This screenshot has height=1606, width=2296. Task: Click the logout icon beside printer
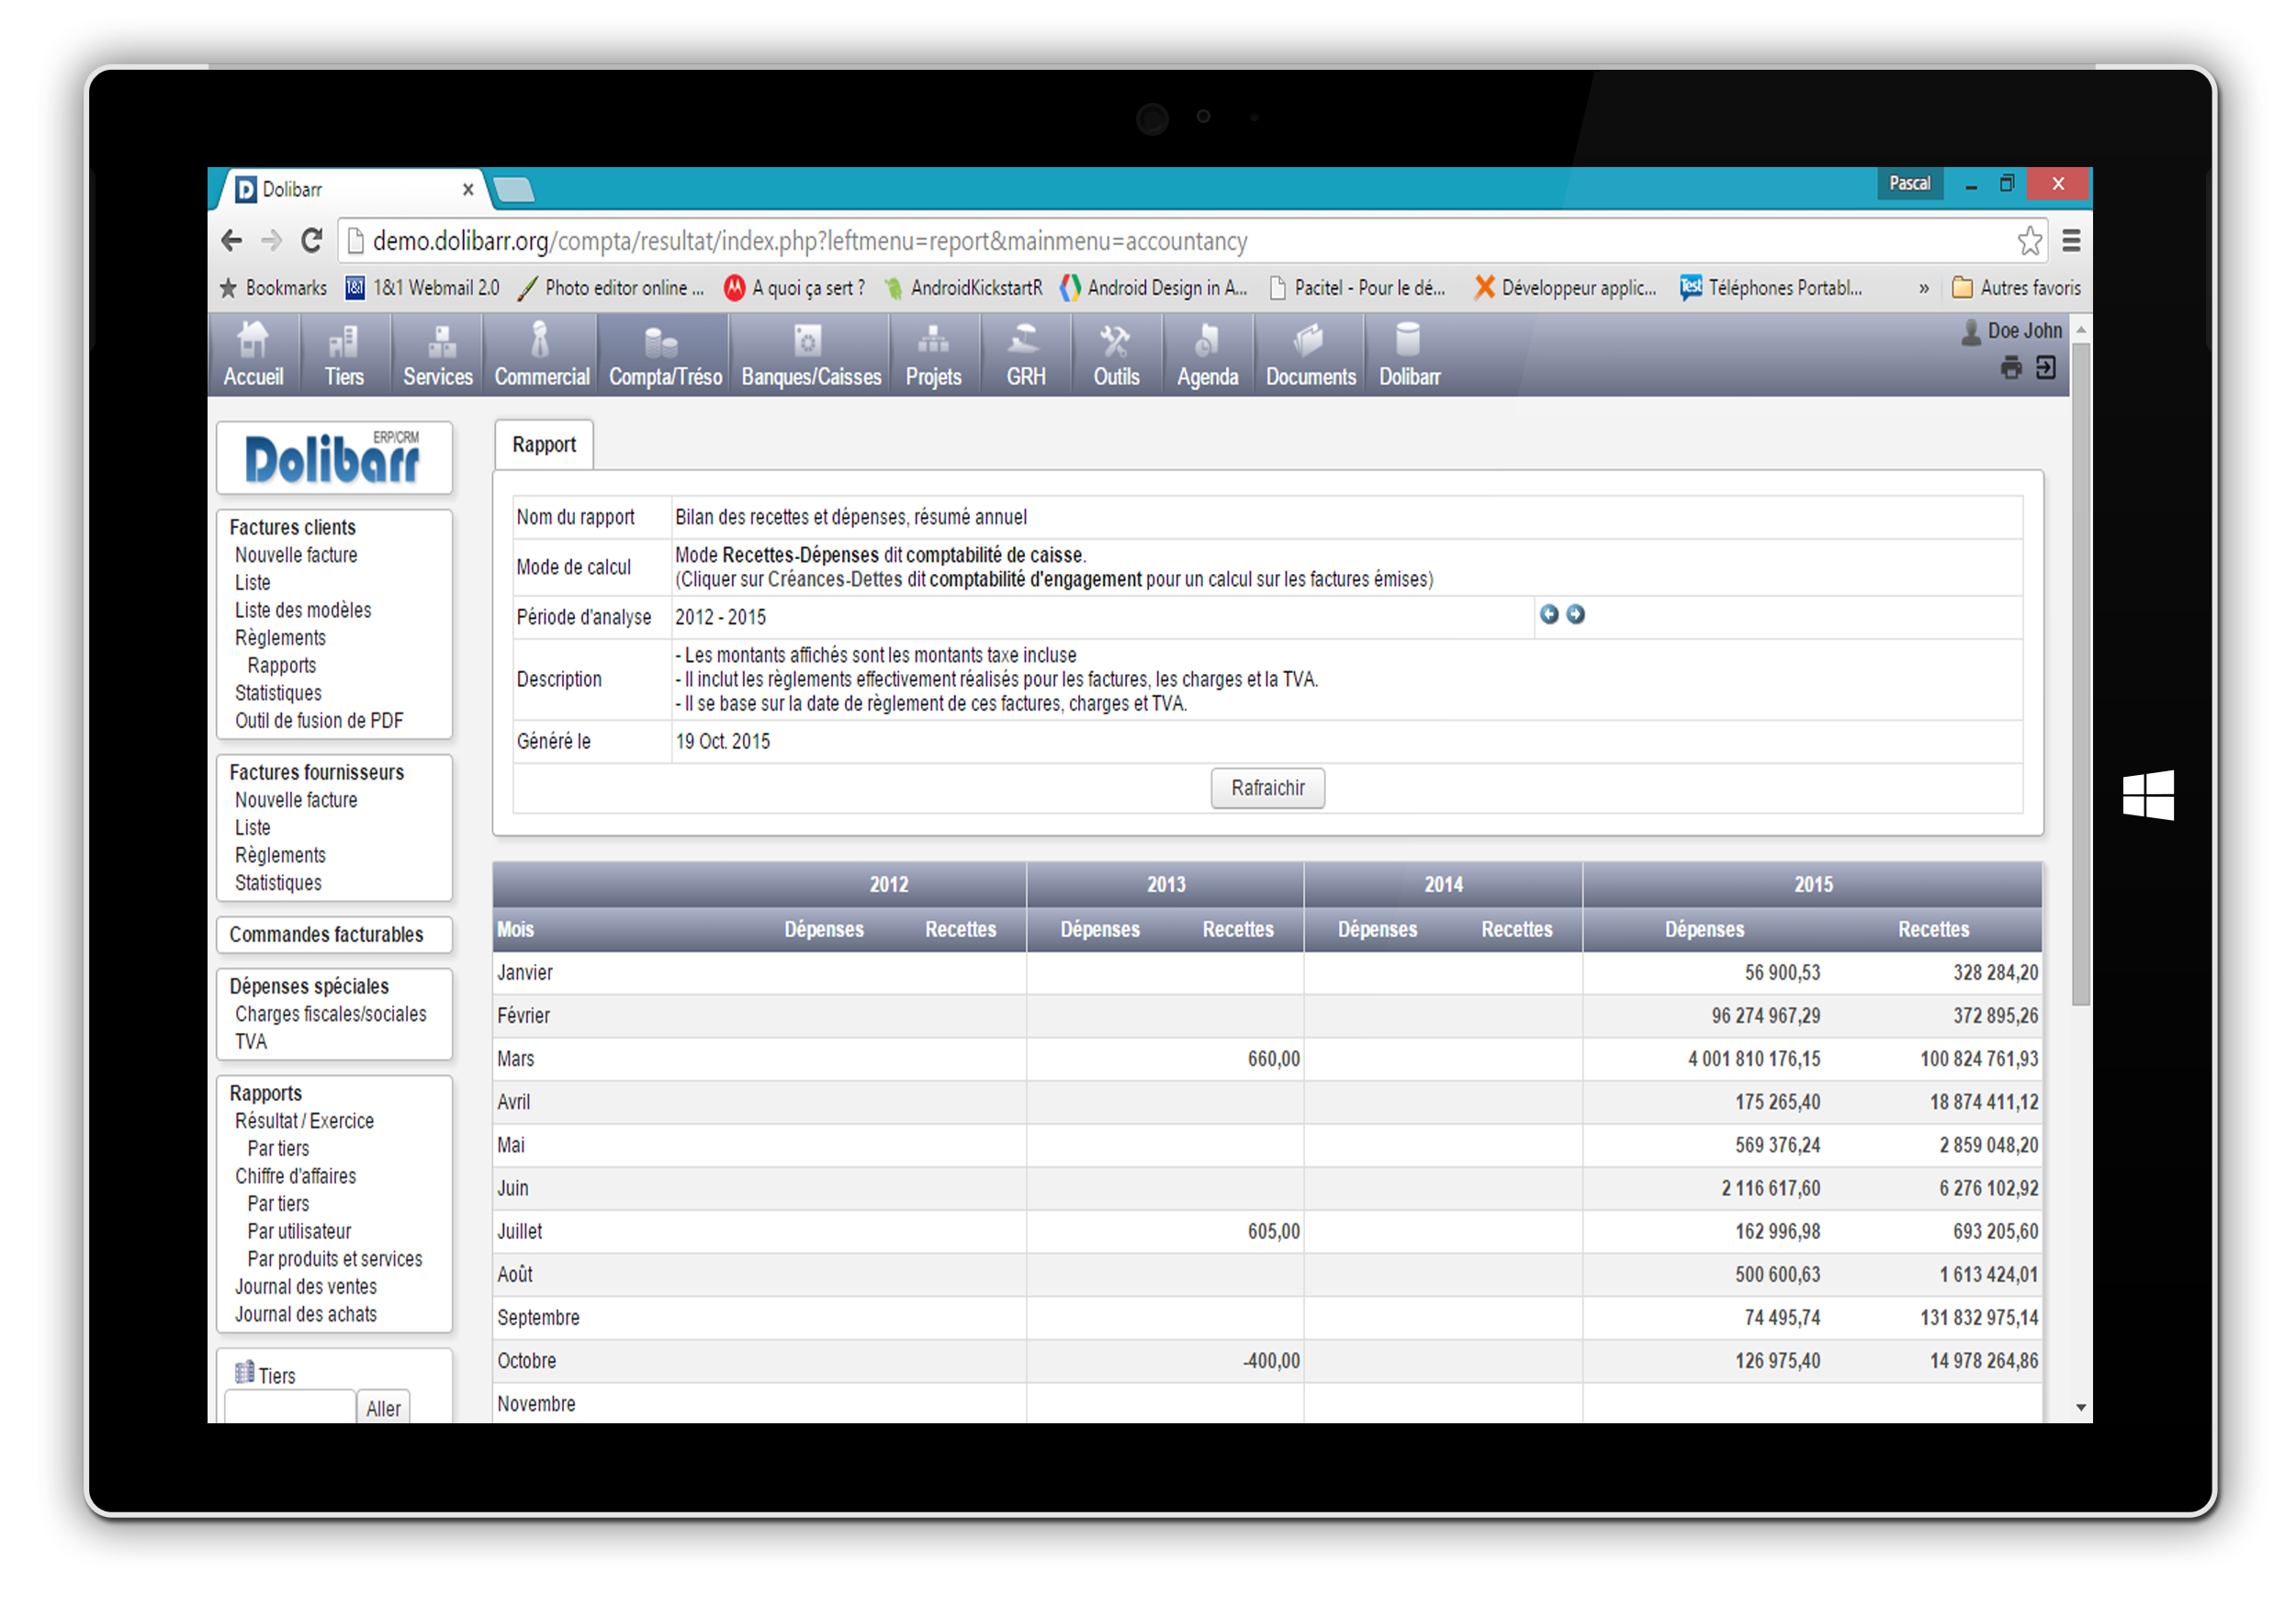click(2046, 369)
